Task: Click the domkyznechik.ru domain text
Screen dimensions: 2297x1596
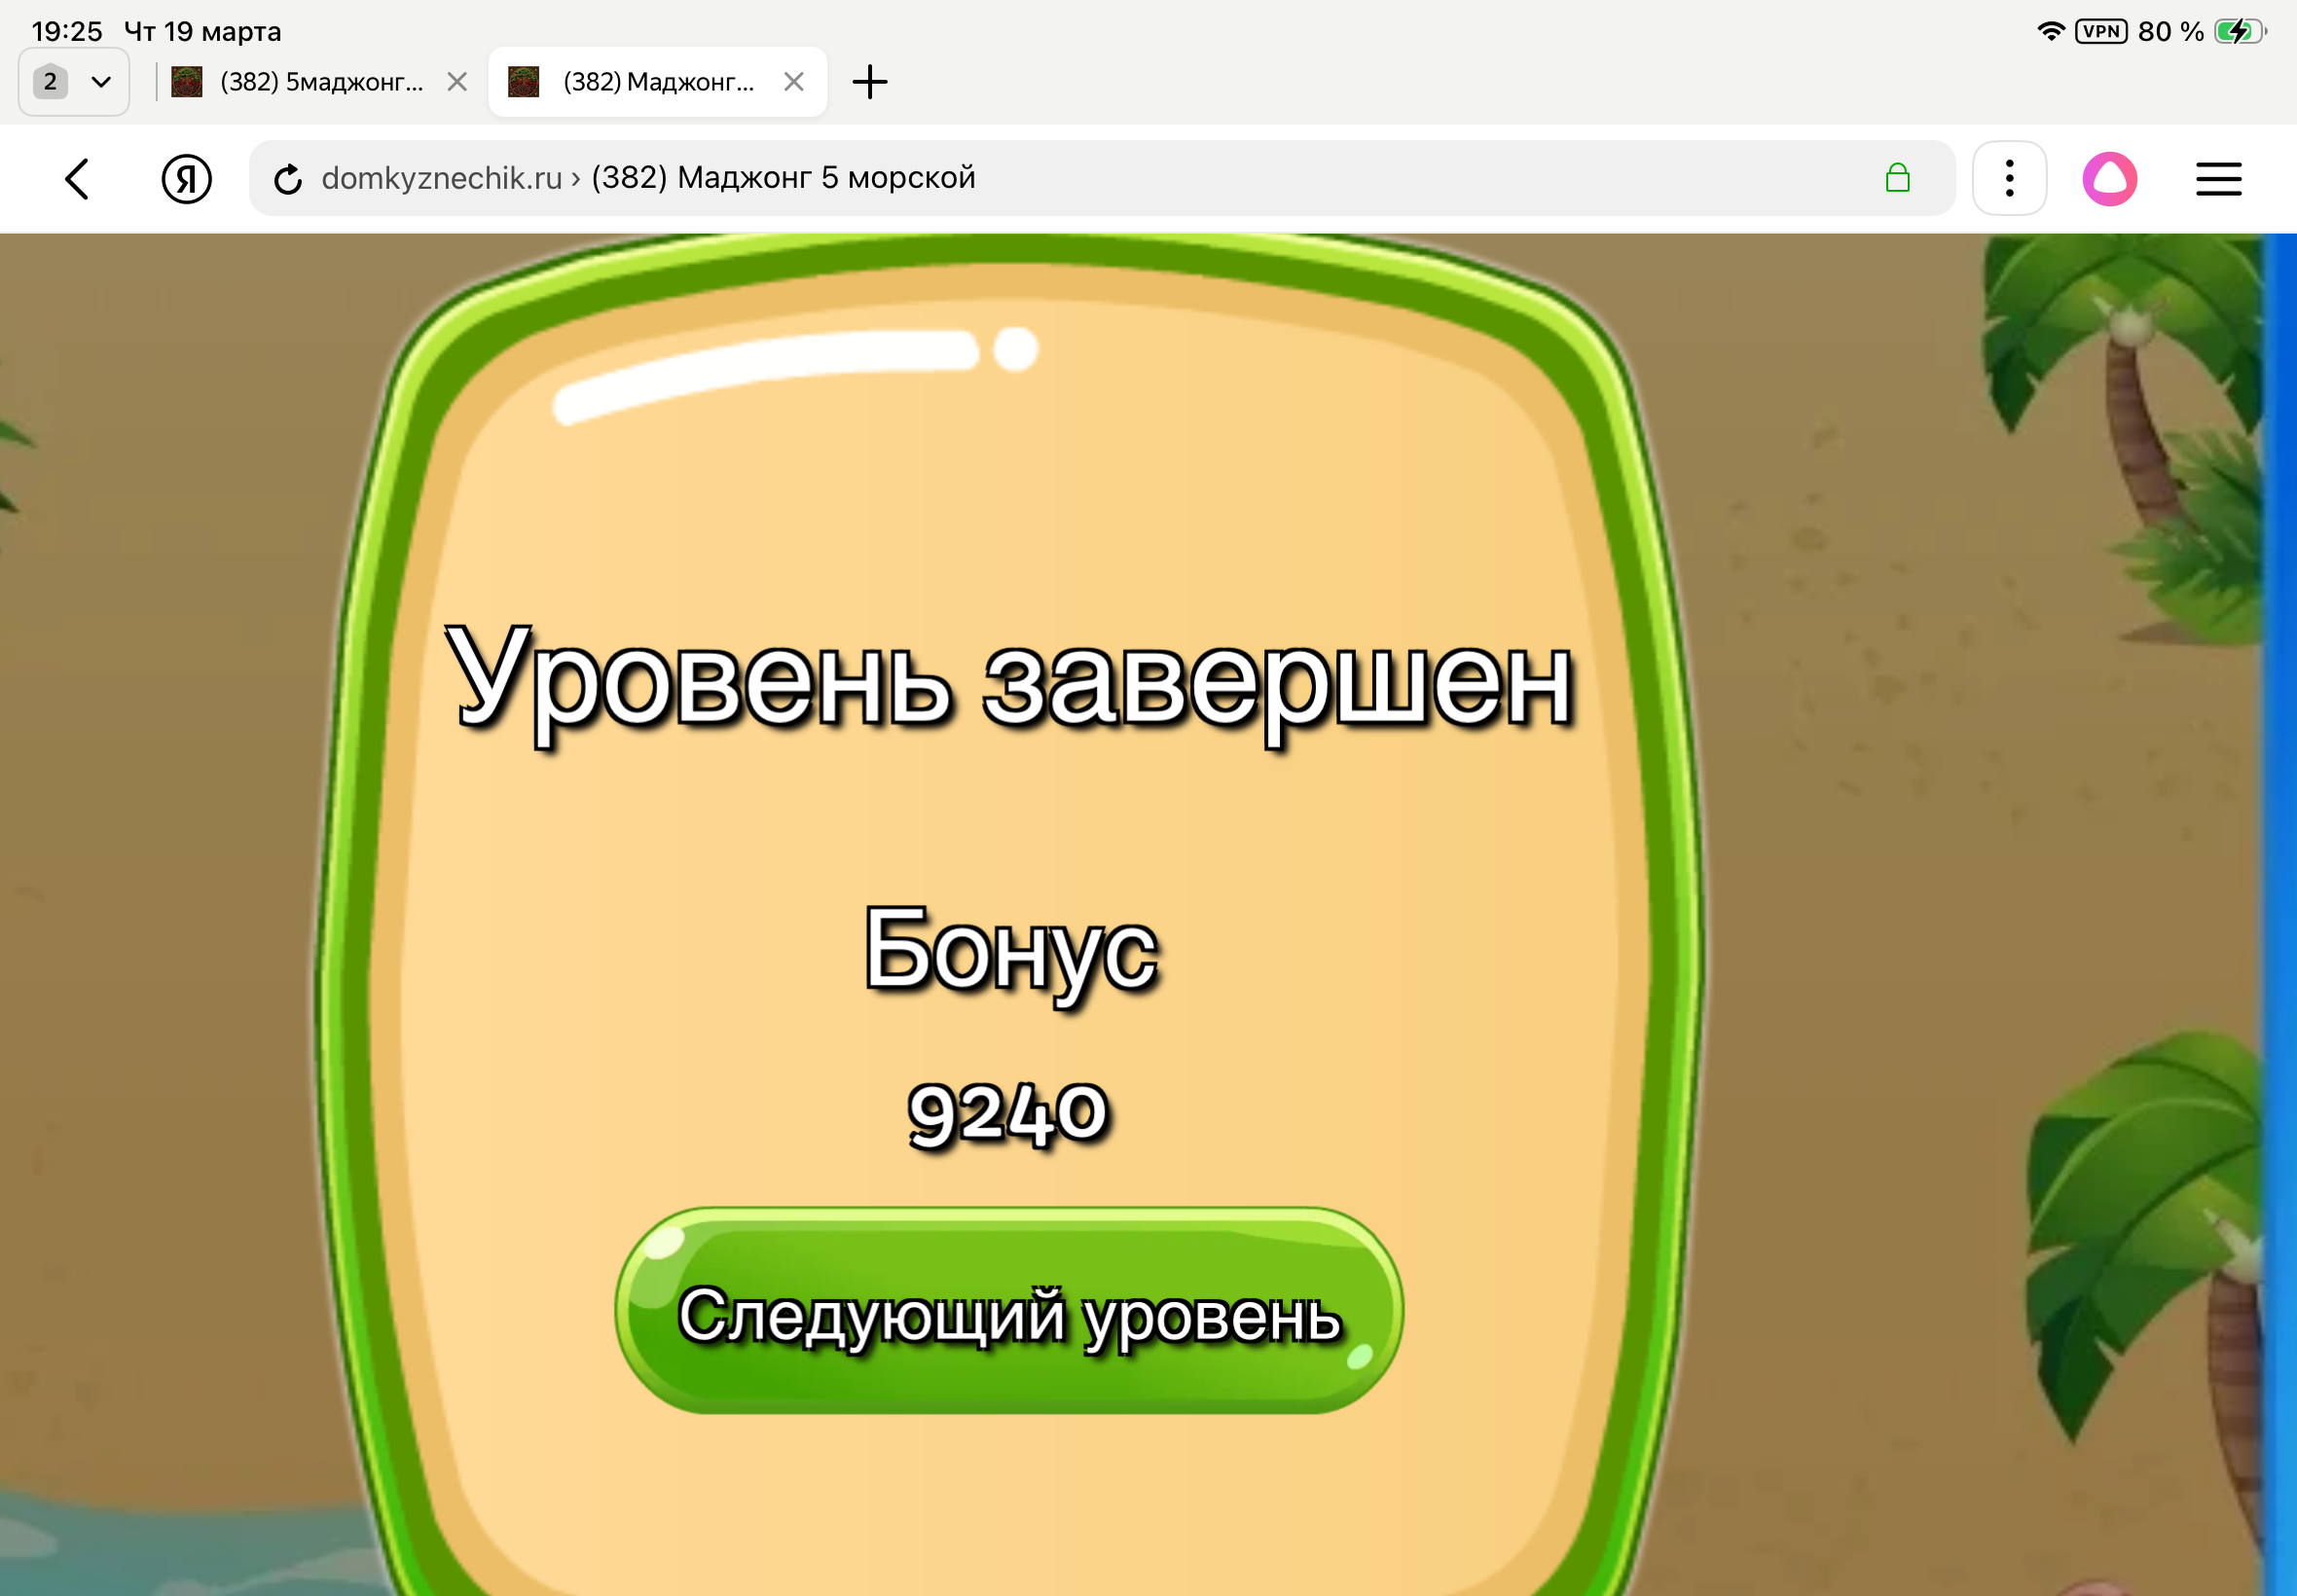Action: (441, 178)
